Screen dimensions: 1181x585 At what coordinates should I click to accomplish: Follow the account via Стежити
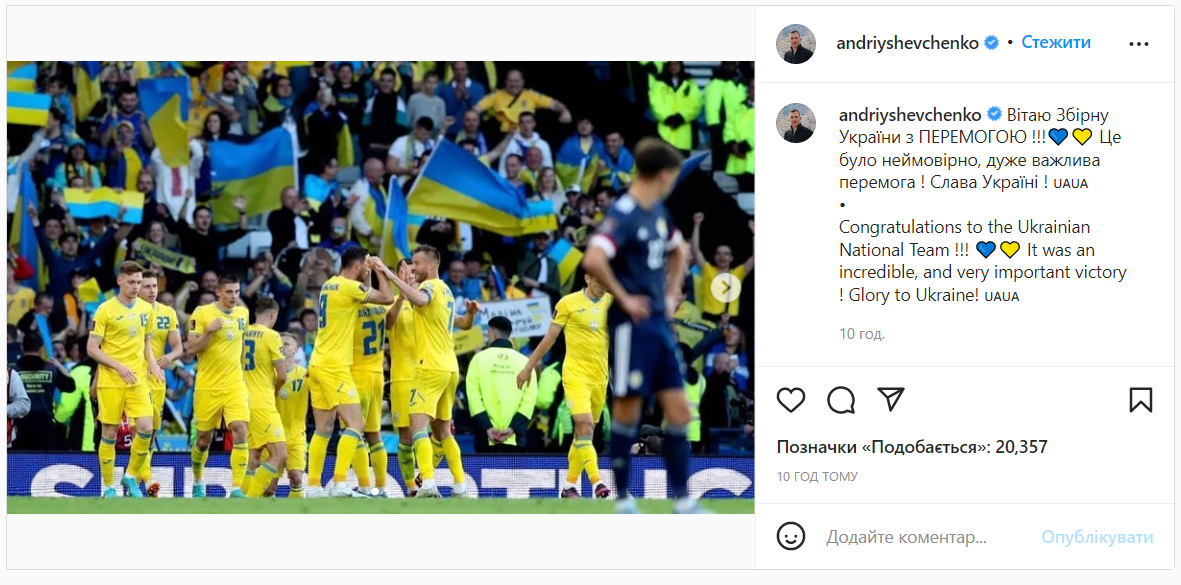[1056, 43]
